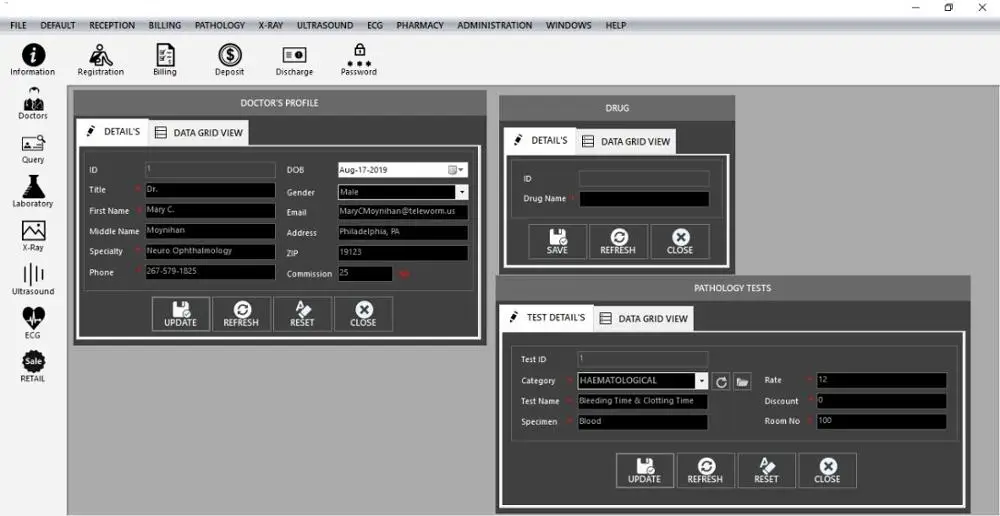Switch to Data Grid View in Drug panel
Viewport: 1000px width, 516px height.
[x=626, y=142]
